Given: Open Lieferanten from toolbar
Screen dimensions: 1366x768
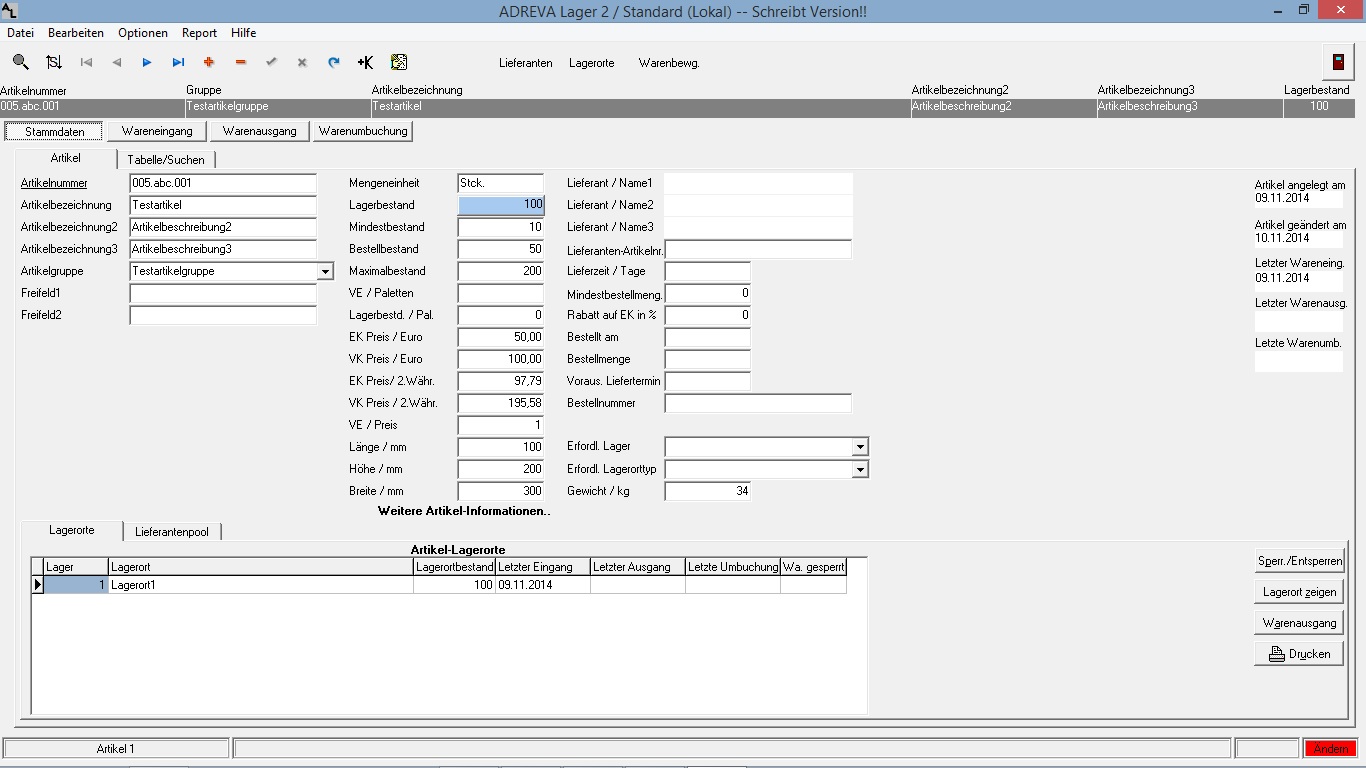Looking at the screenshot, I should 526,63.
